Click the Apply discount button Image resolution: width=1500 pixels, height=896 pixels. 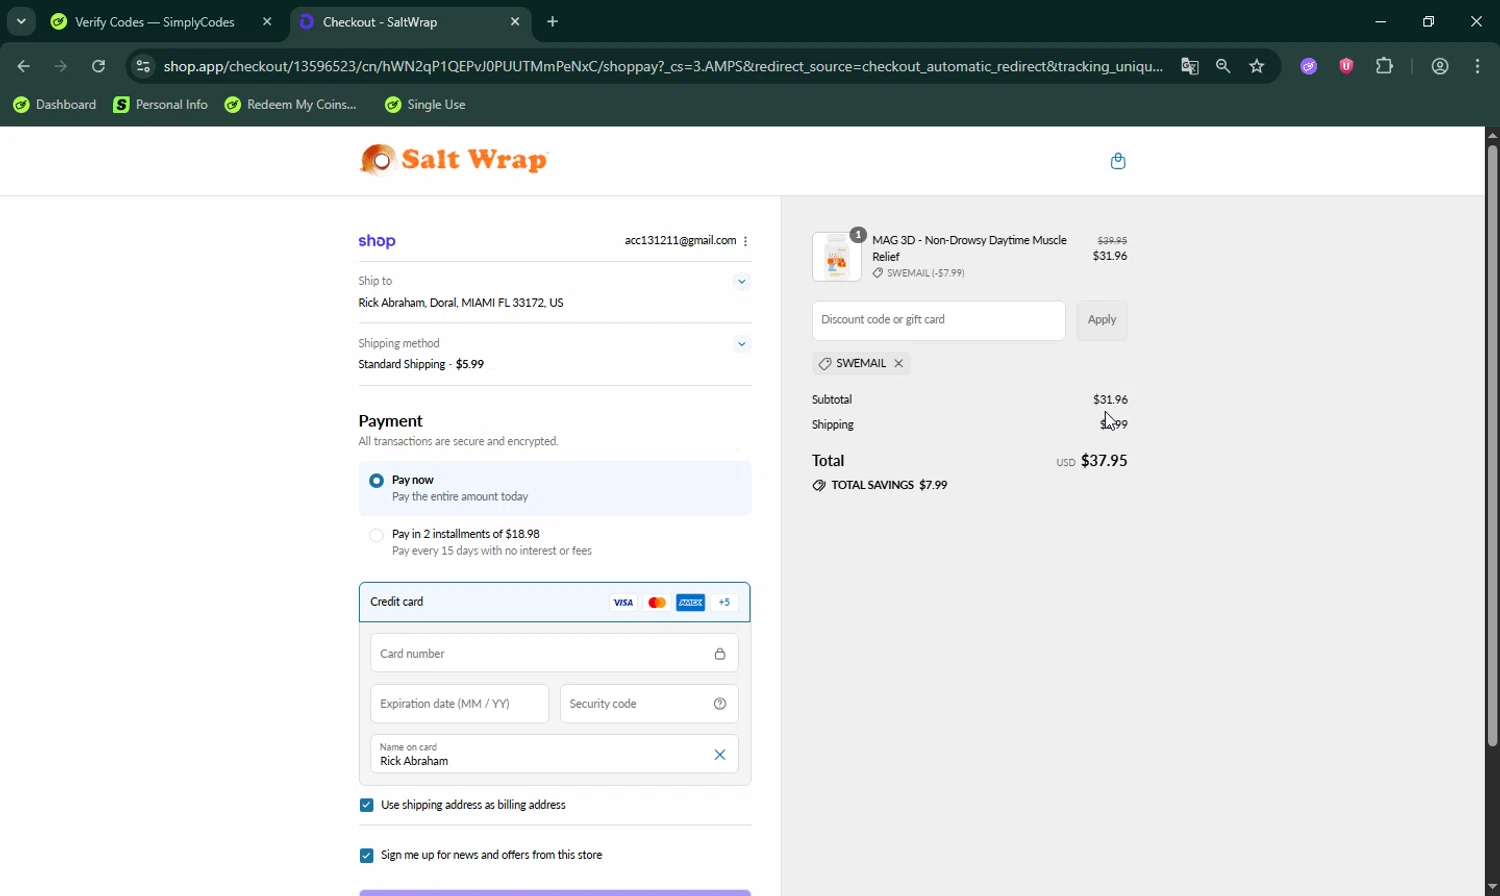(1102, 320)
